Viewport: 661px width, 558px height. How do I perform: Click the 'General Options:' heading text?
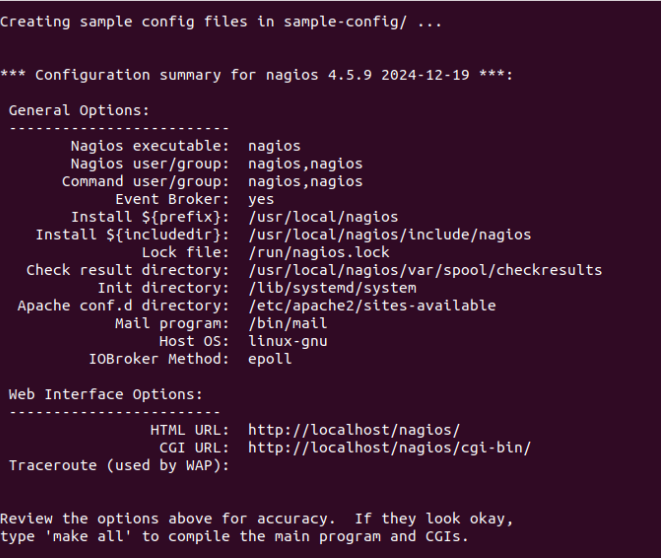click(79, 110)
